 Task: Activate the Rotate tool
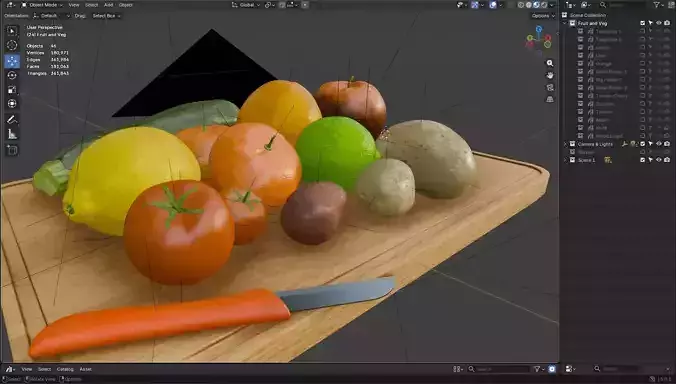pyautogui.click(x=12, y=75)
